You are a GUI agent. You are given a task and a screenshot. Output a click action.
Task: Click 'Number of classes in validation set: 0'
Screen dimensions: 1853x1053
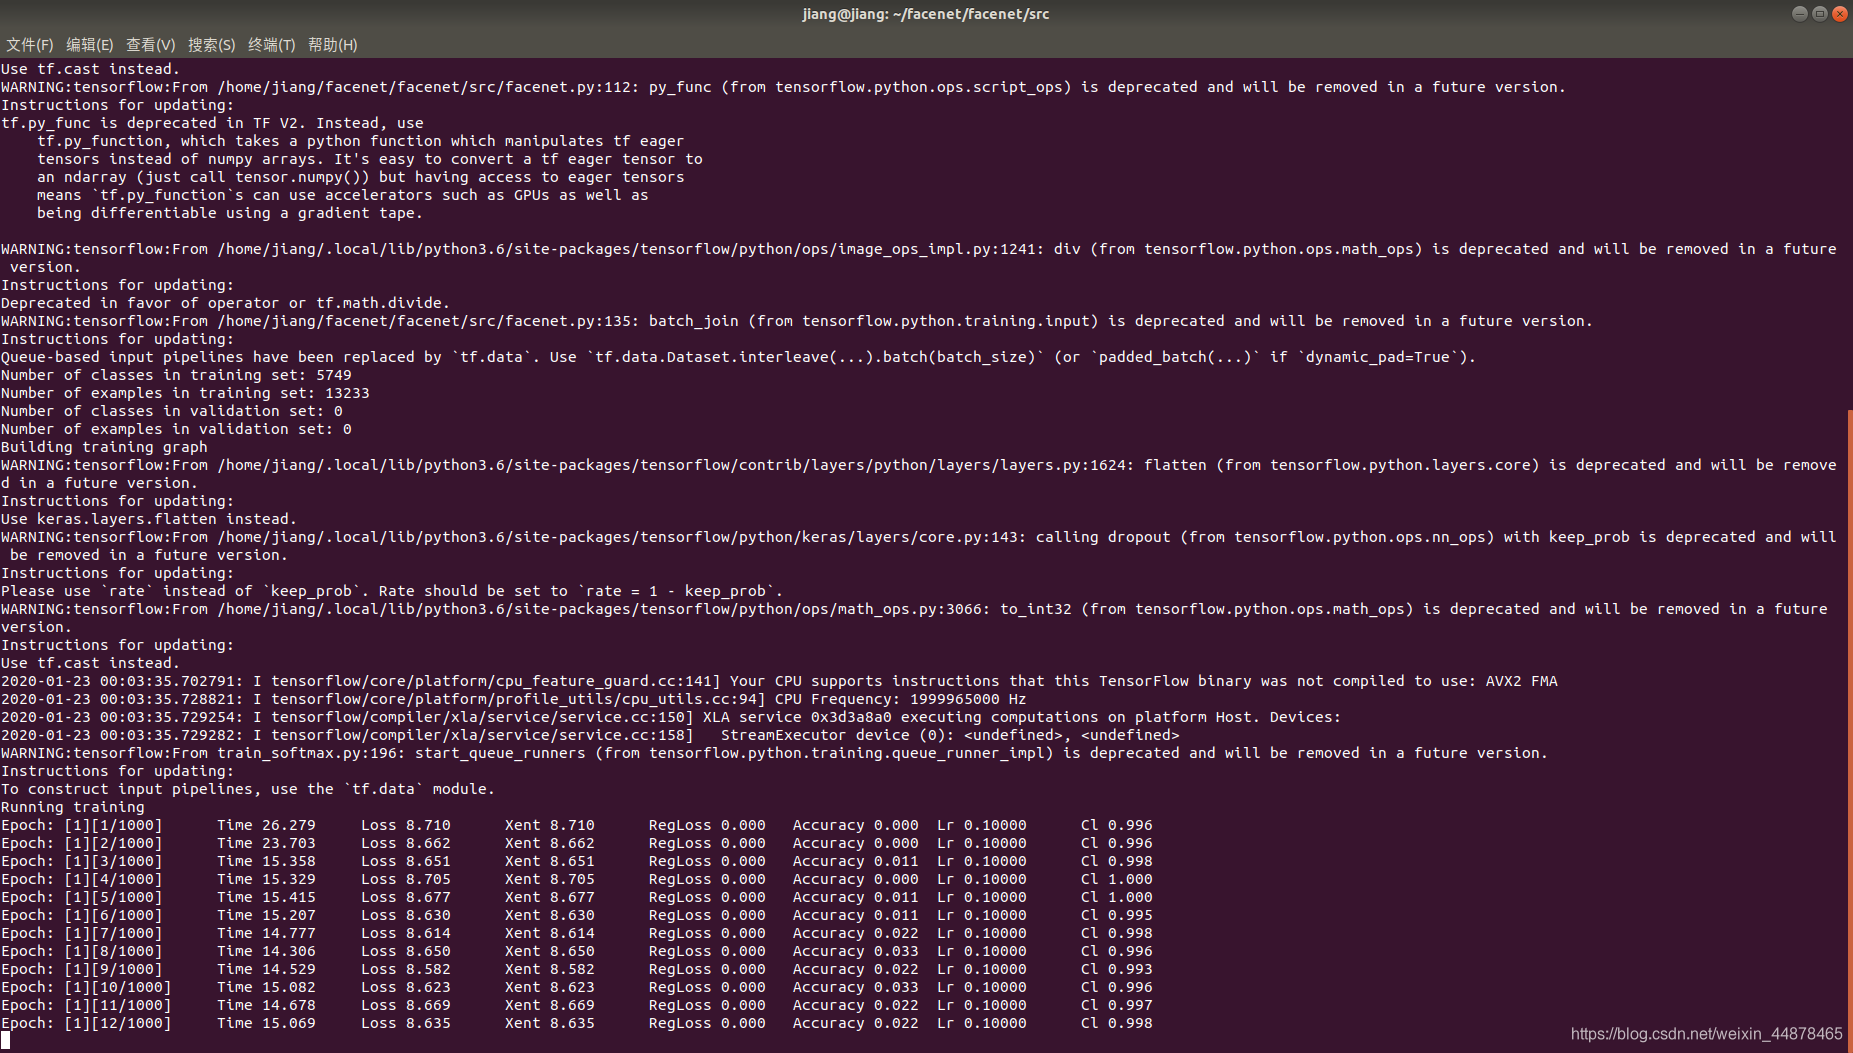172,411
